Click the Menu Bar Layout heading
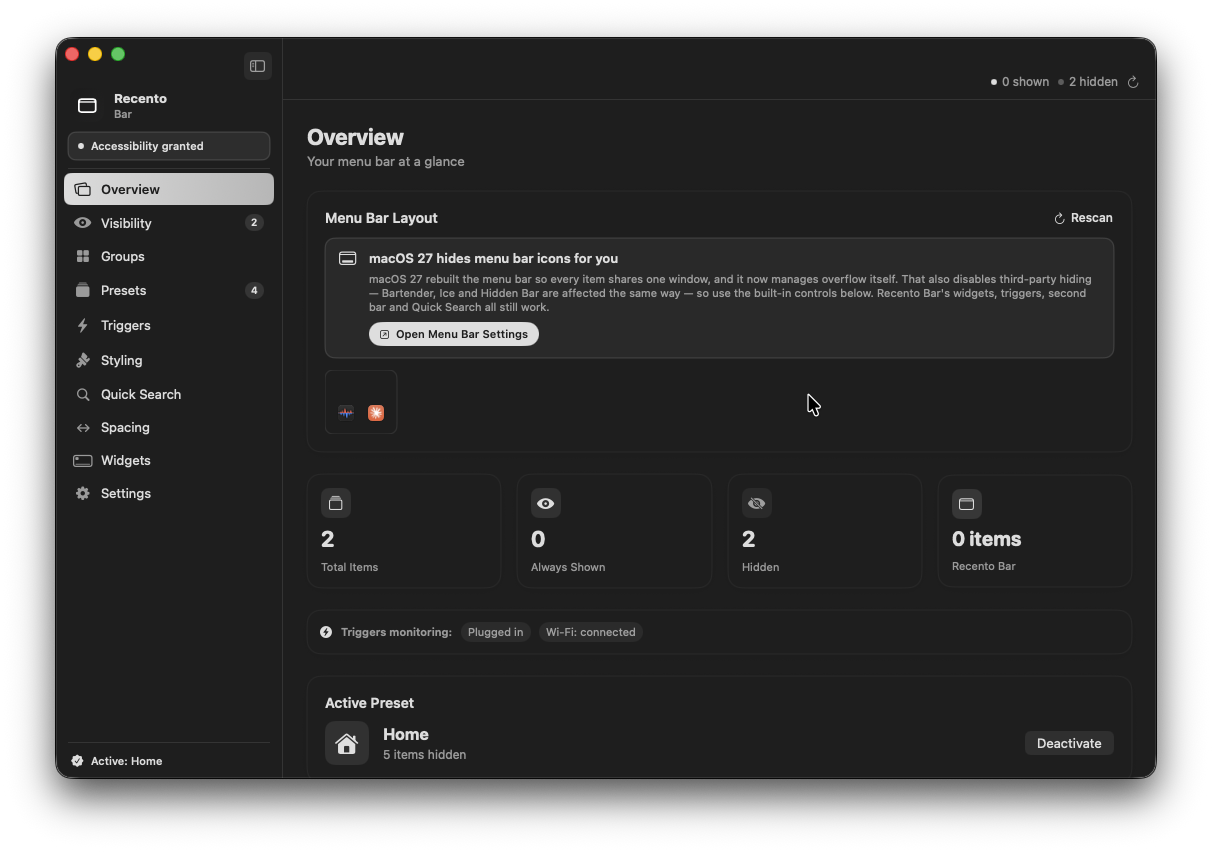 click(x=381, y=218)
